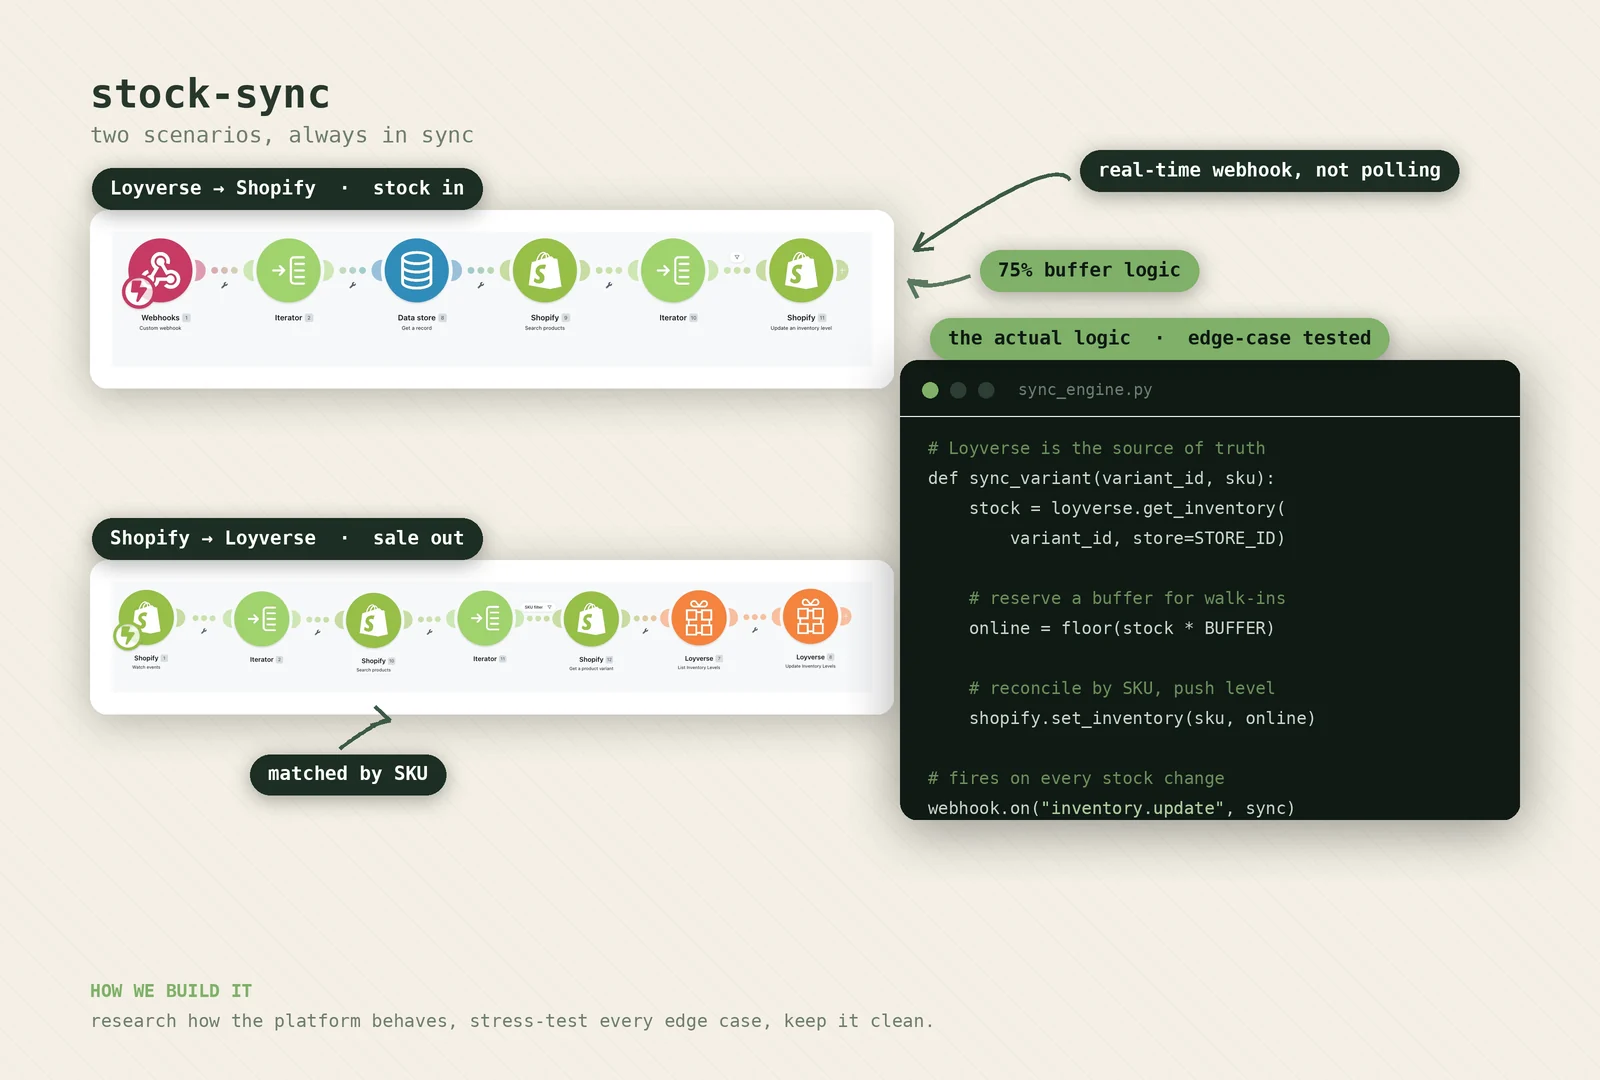Open Shopify Get a product variant module
This screenshot has width=1600, height=1080.
coord(591,619)
